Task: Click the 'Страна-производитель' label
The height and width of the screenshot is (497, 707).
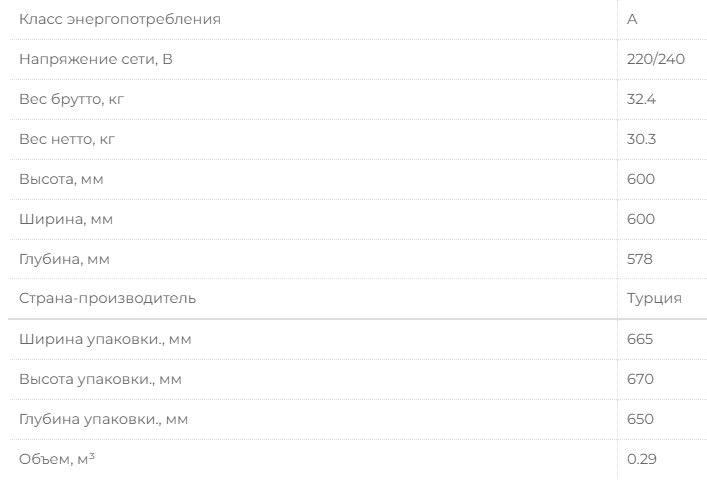Action: click(108, 298)
